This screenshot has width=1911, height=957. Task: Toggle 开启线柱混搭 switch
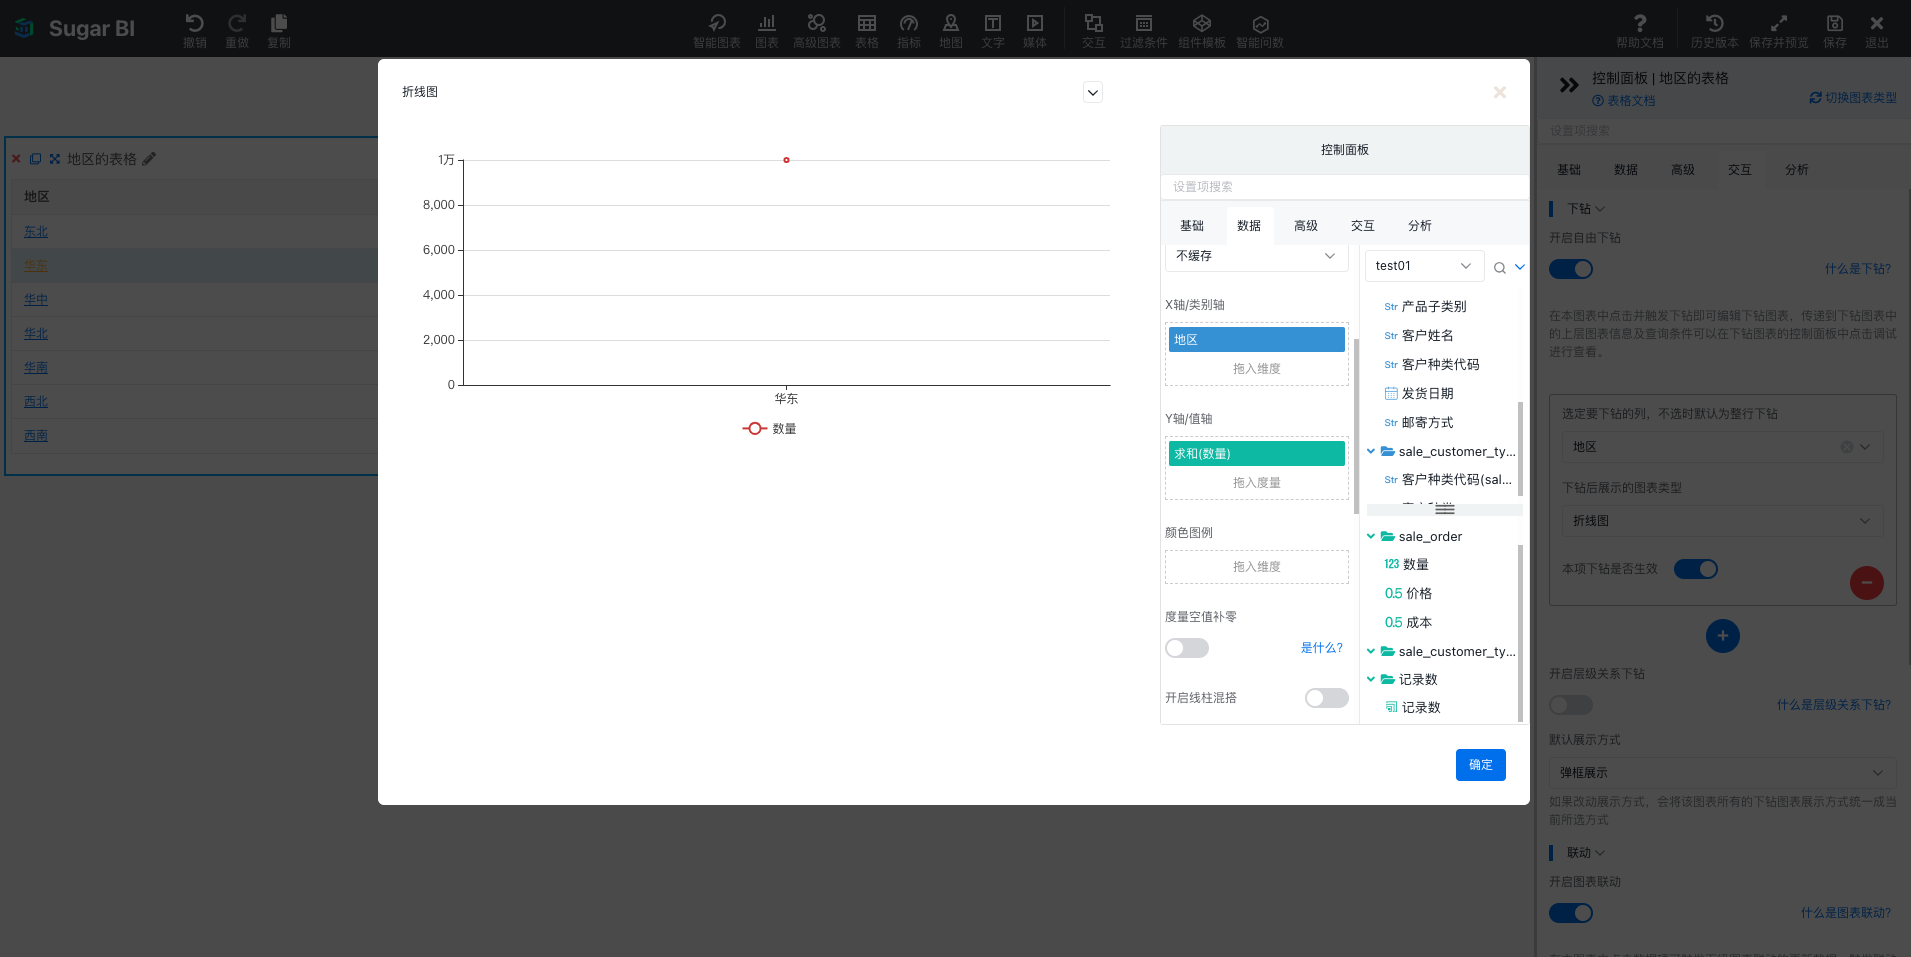point(1327,698)
